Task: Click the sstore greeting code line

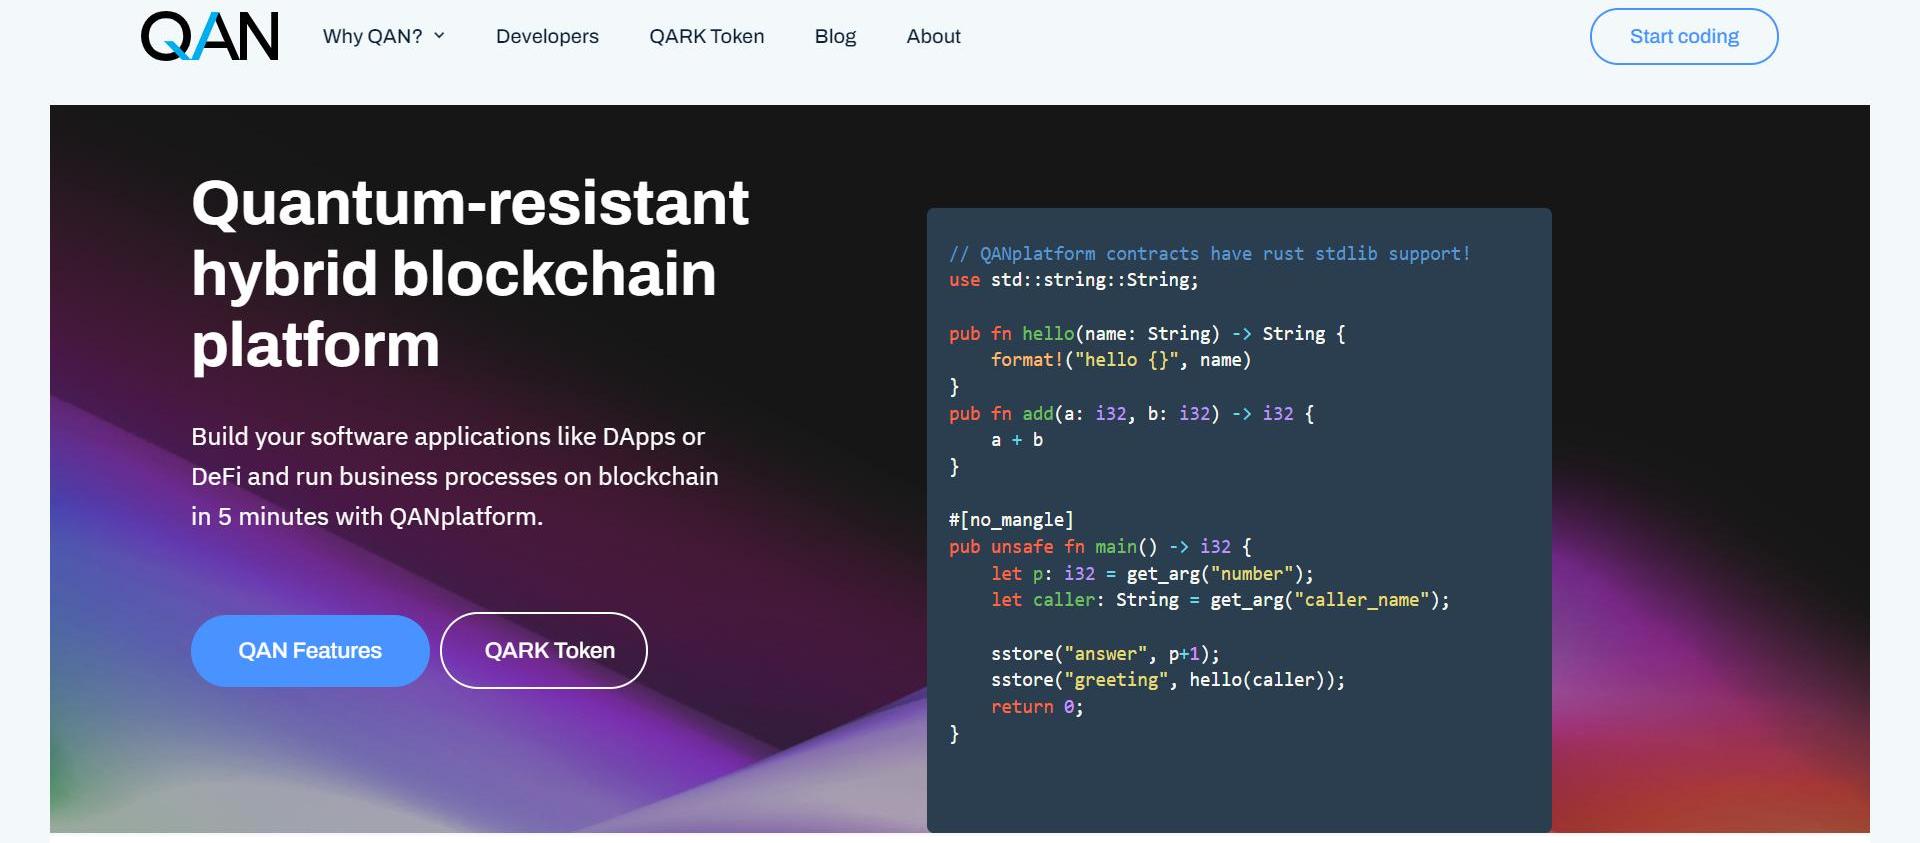Action: [1167, 680]
